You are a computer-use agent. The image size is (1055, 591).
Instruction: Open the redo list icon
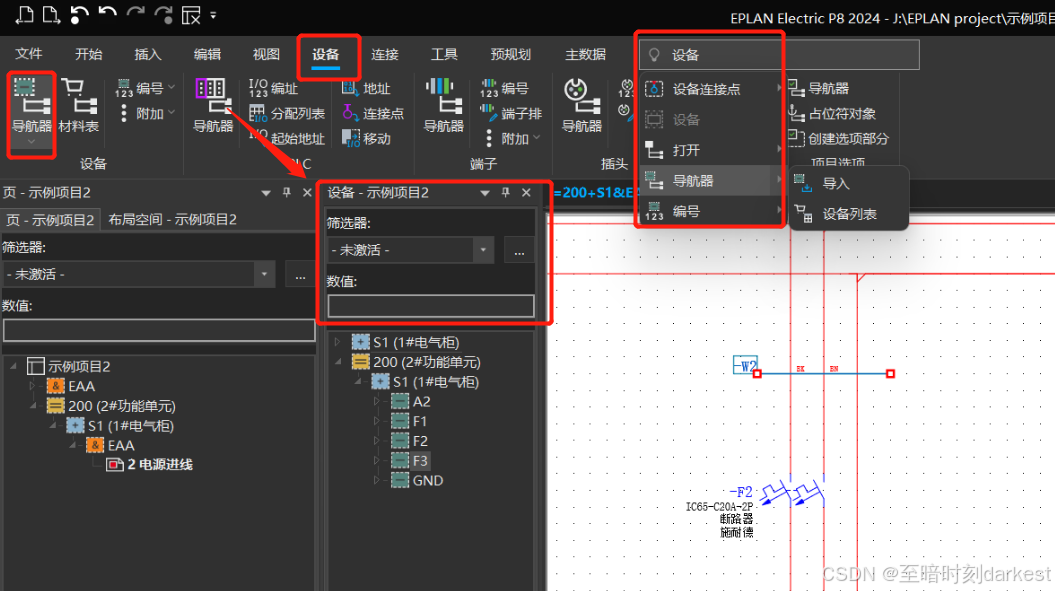(163, 15)
